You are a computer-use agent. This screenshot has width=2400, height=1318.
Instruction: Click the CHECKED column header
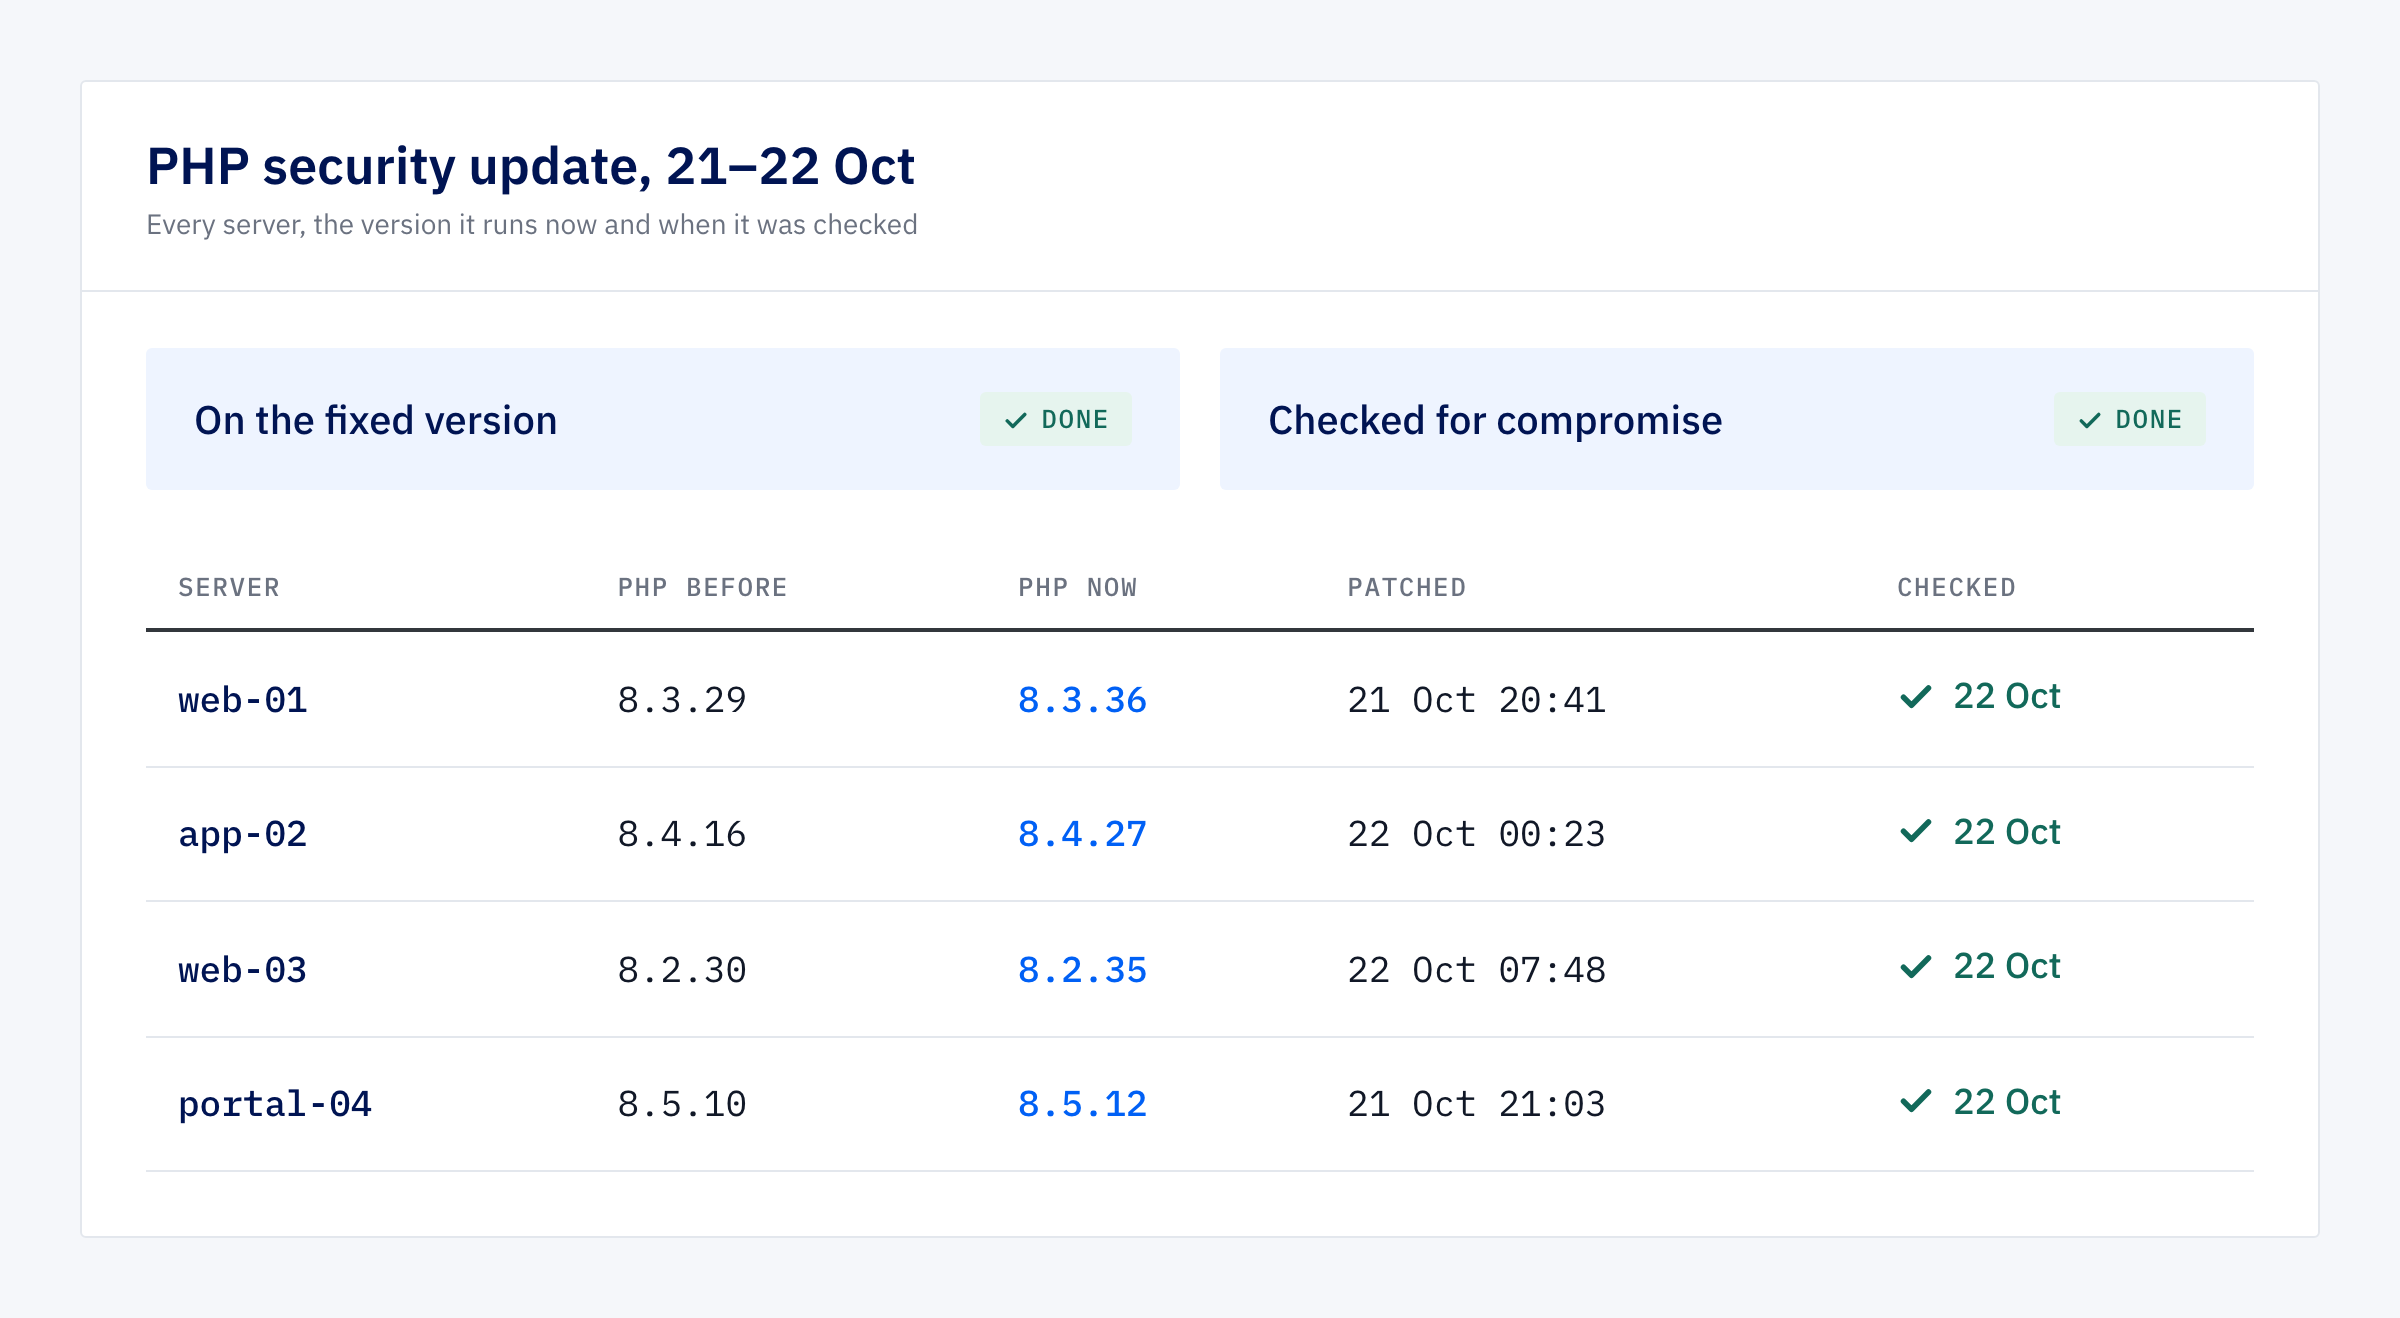(x=1957, y=587)
